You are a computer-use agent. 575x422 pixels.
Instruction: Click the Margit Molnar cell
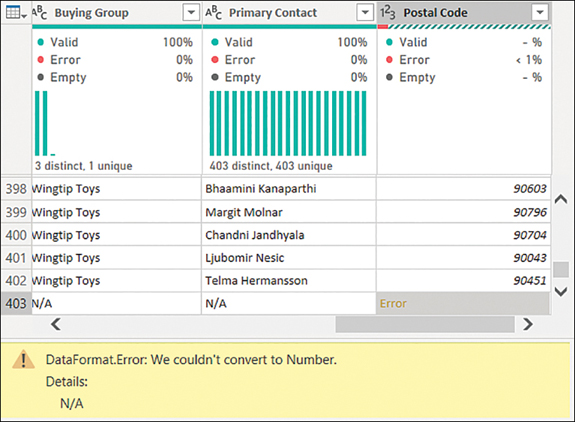point(289,212)
